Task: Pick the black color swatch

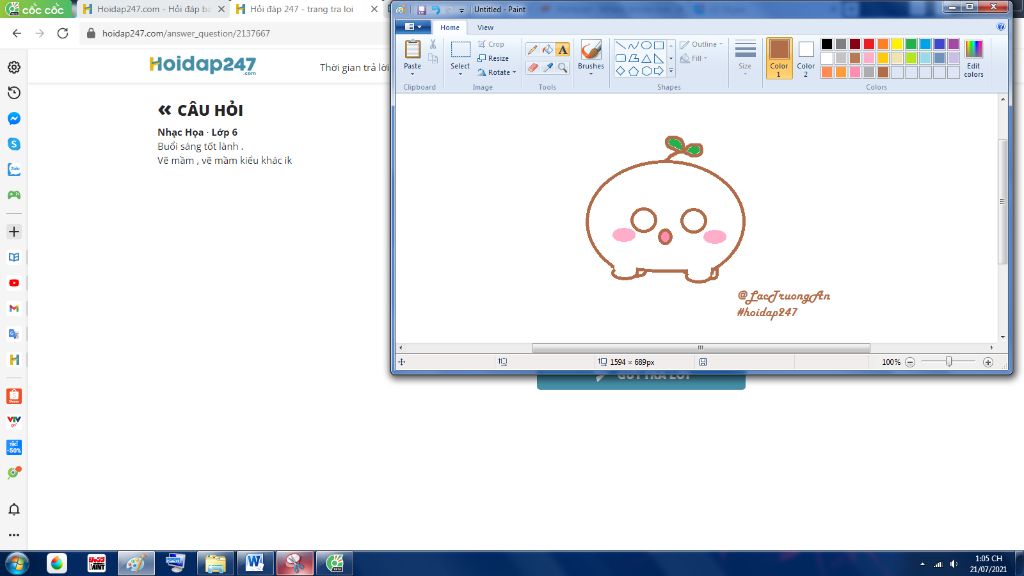Action: click(x=827, y=44)
